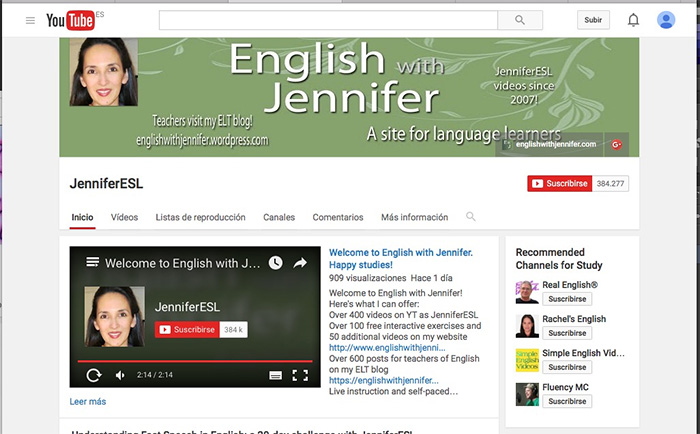Open the video playlist menu icon
The height and width of the screenshot is (434, 700).
[x=92, y=262]
